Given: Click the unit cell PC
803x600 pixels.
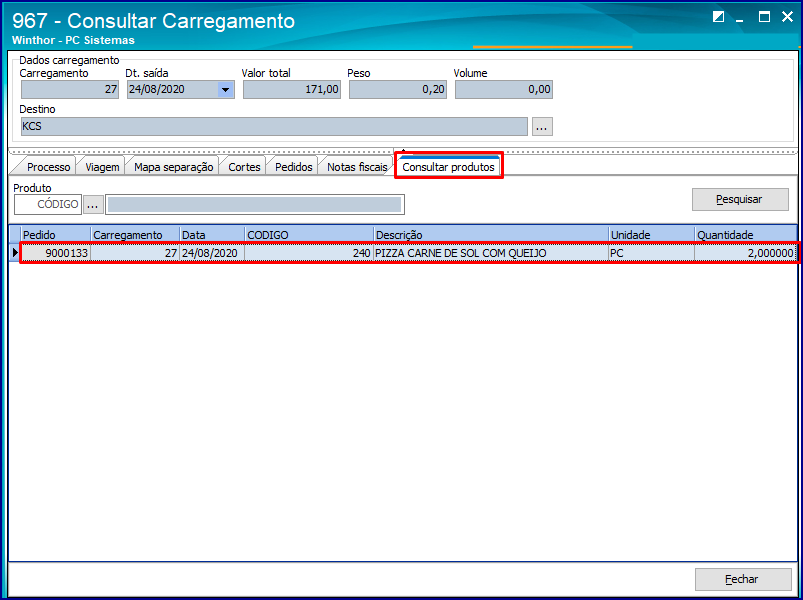Looking at the screenshot, I should point(651,253).
